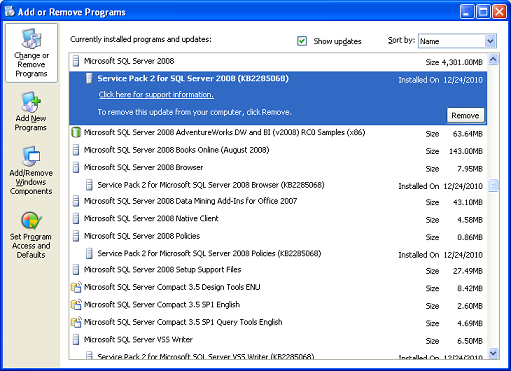The image size is (511, 371).
Task: Click the Sort by Name combo box field
Action: pyautogui.click(x=457, y=41)
